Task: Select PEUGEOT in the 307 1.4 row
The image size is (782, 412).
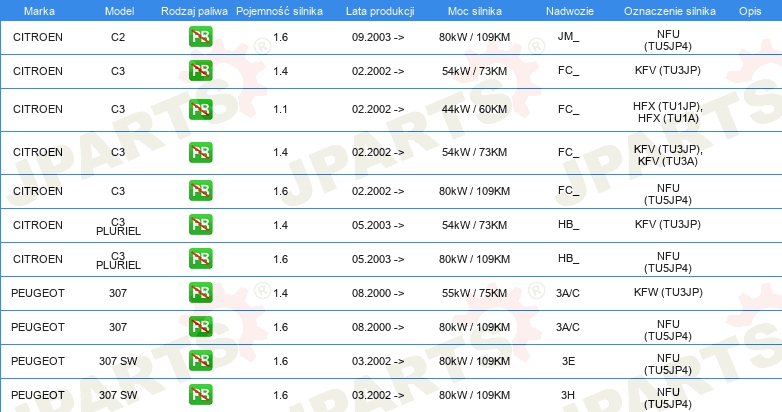Action: click(38, 293)
